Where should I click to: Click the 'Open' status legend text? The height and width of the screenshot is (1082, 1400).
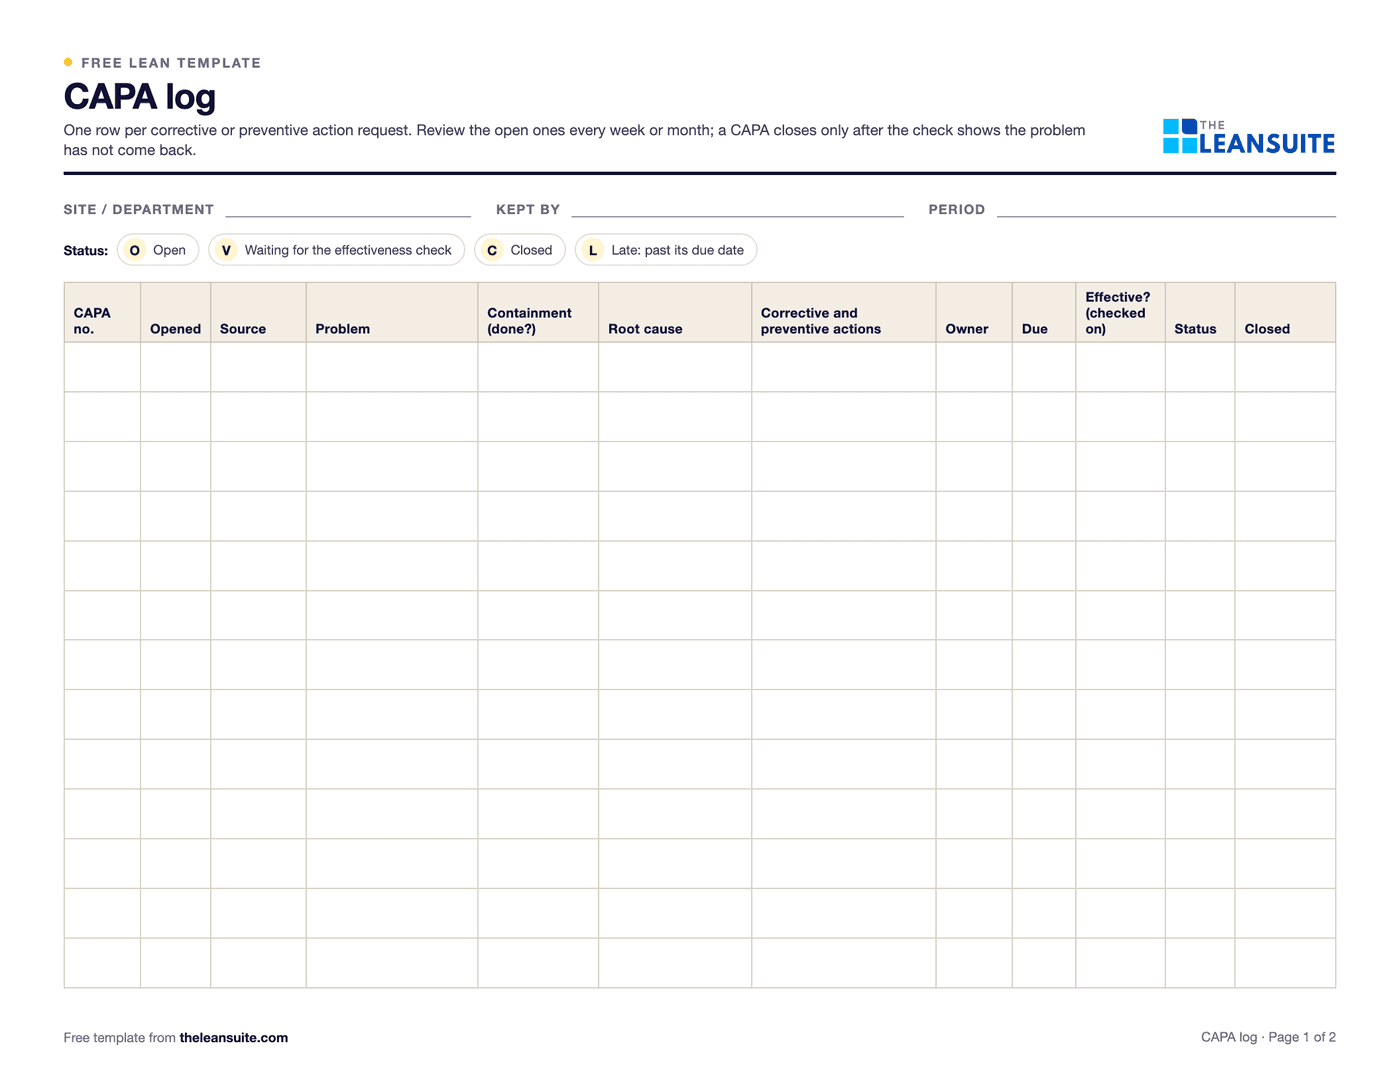point(169,250)
